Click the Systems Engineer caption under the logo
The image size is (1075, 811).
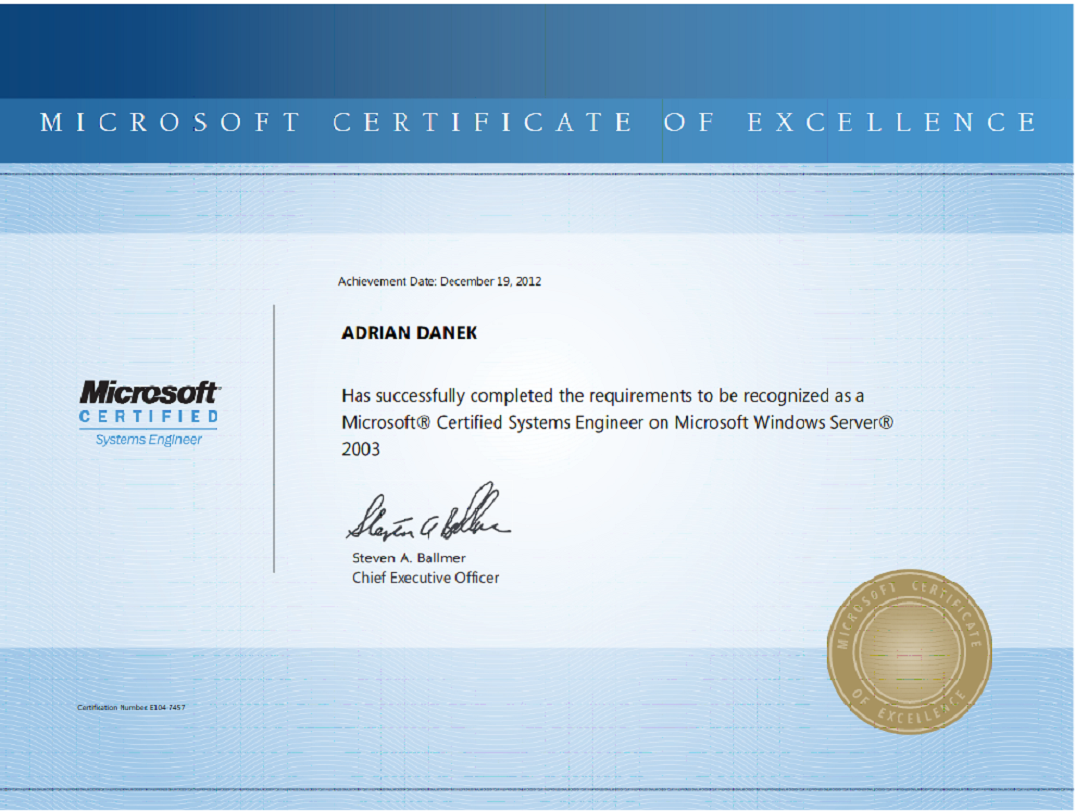(x=149, y=440)
